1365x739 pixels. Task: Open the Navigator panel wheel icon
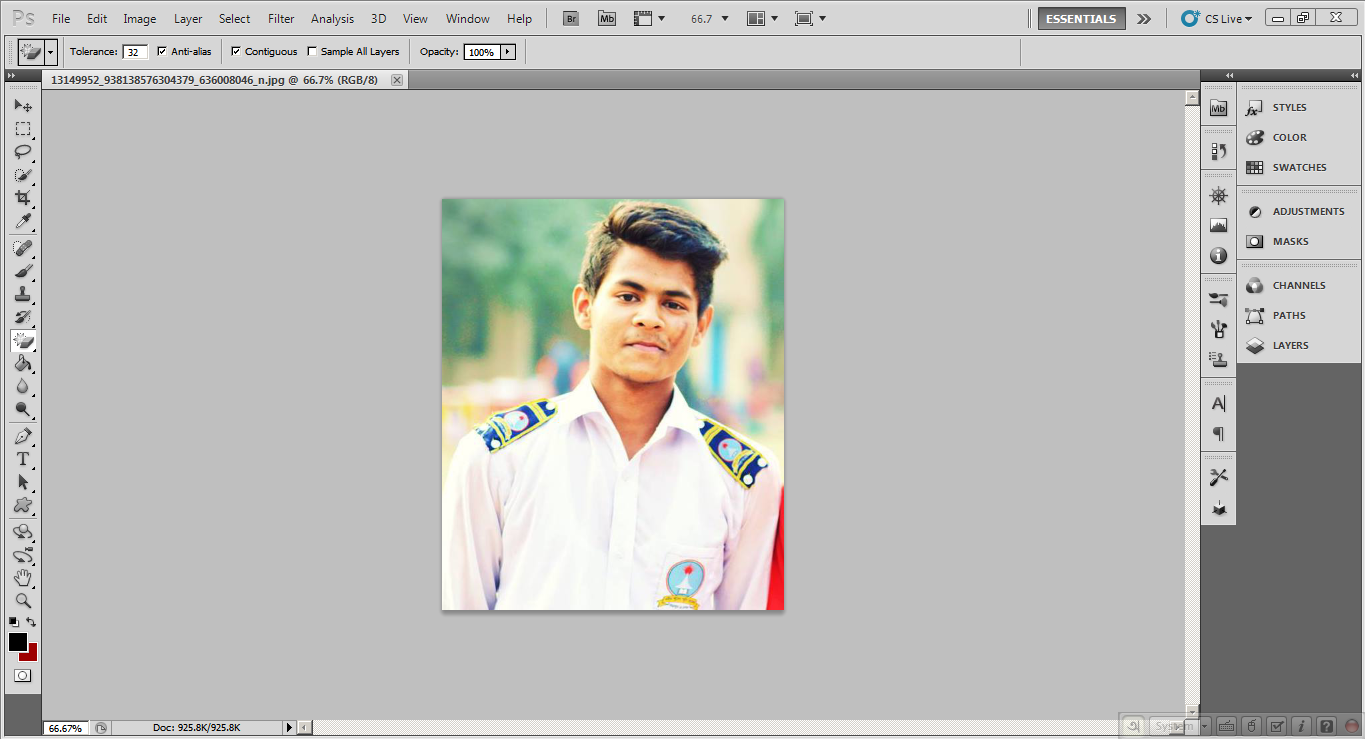tap(1218, 196)
